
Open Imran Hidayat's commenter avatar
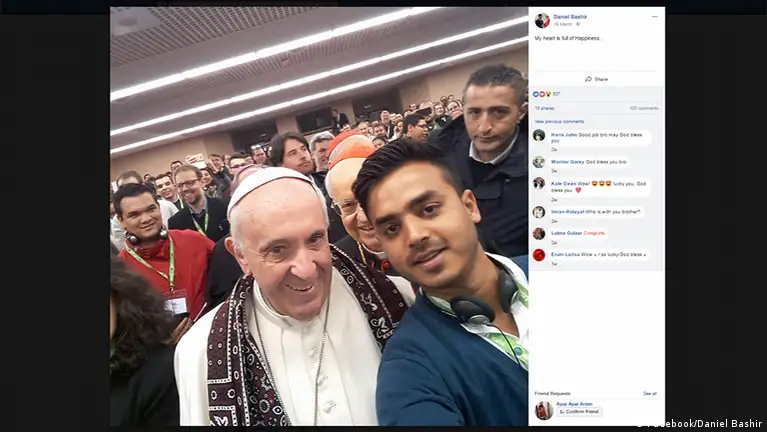click(x=539, y=212)
